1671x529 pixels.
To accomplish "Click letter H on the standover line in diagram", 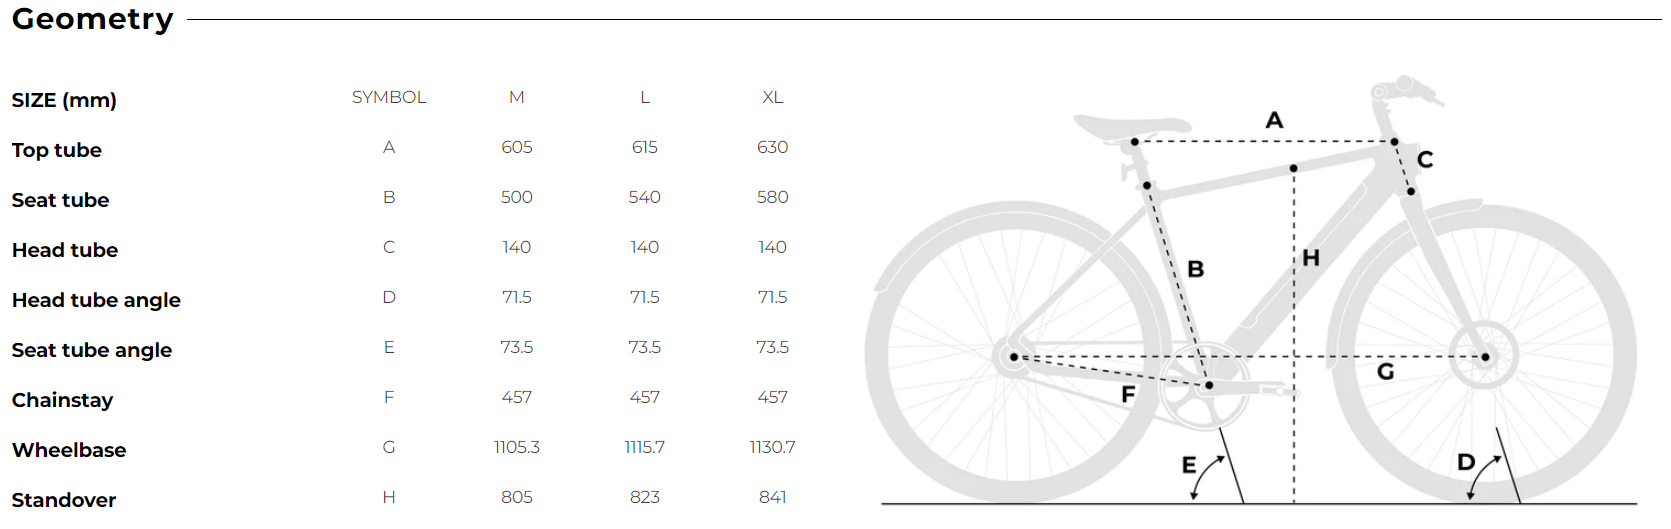I will 1311,258.
